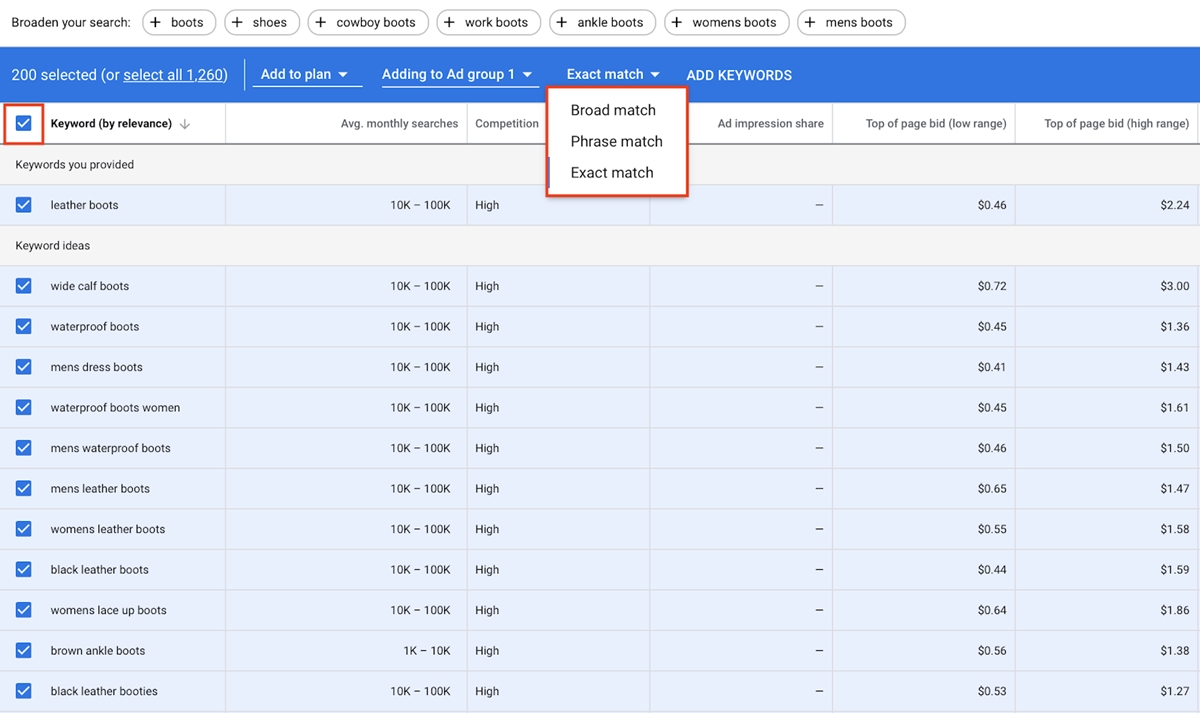
Task: Click the brown ankle boots keyword text
Action: click(98, 651)
